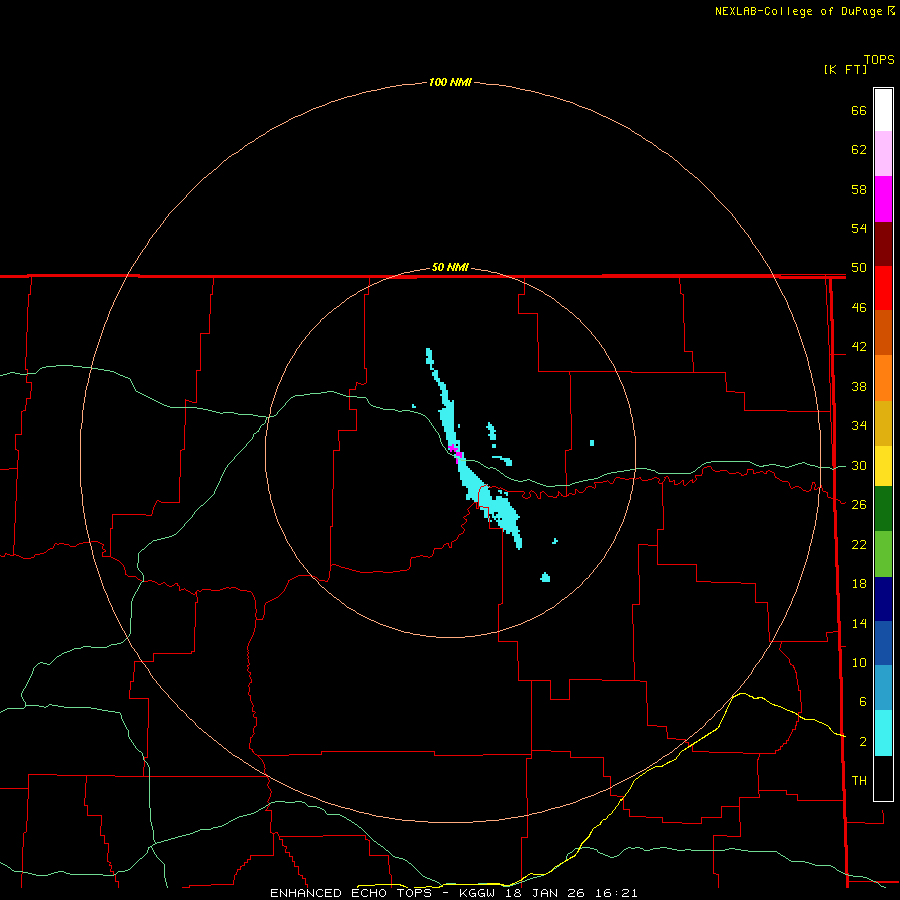Click the 50 NMI range ring label
Viewport: 900px width, 900px height.
click(x=450, y=267)
